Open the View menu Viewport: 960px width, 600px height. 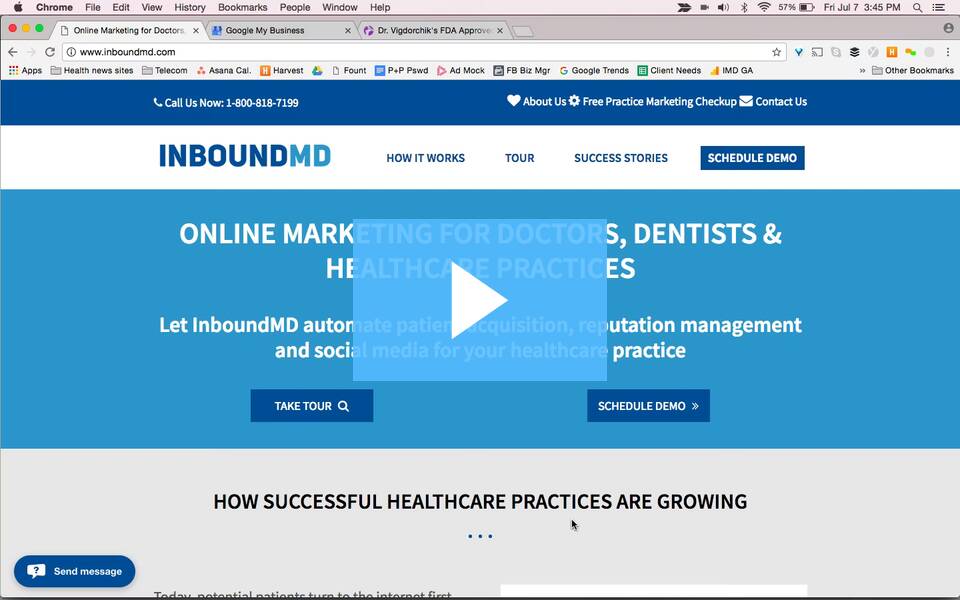pyautogui.click(x=152, y=7)
